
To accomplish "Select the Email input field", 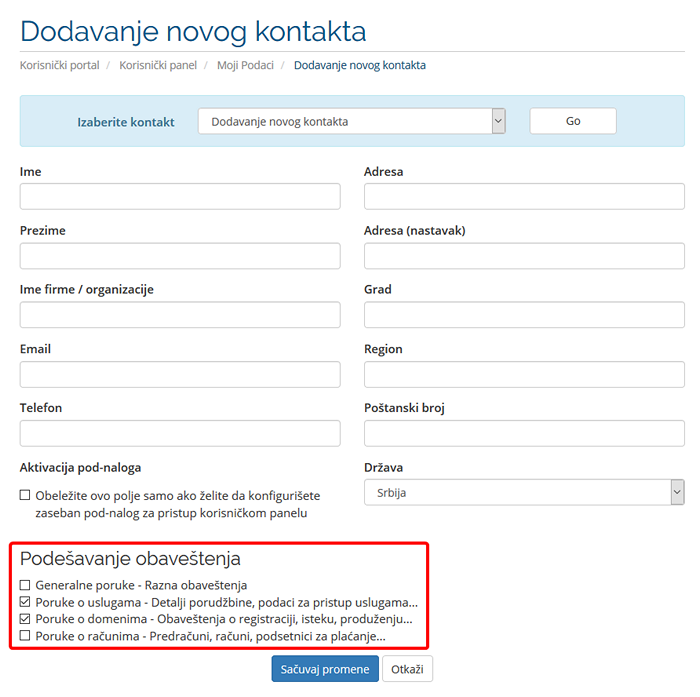I will pyautogui.click(x=180, y=375).
